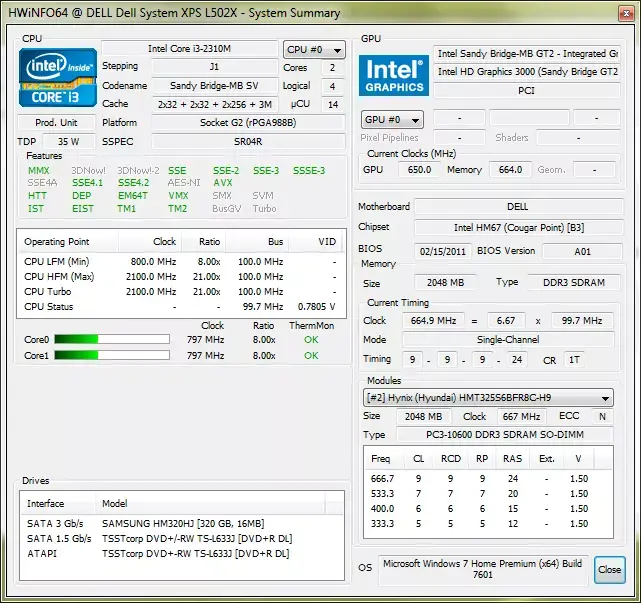641x603 pixels.
Task: Open the CPU #0 selector dropdown
Action: tap(314, 50)
